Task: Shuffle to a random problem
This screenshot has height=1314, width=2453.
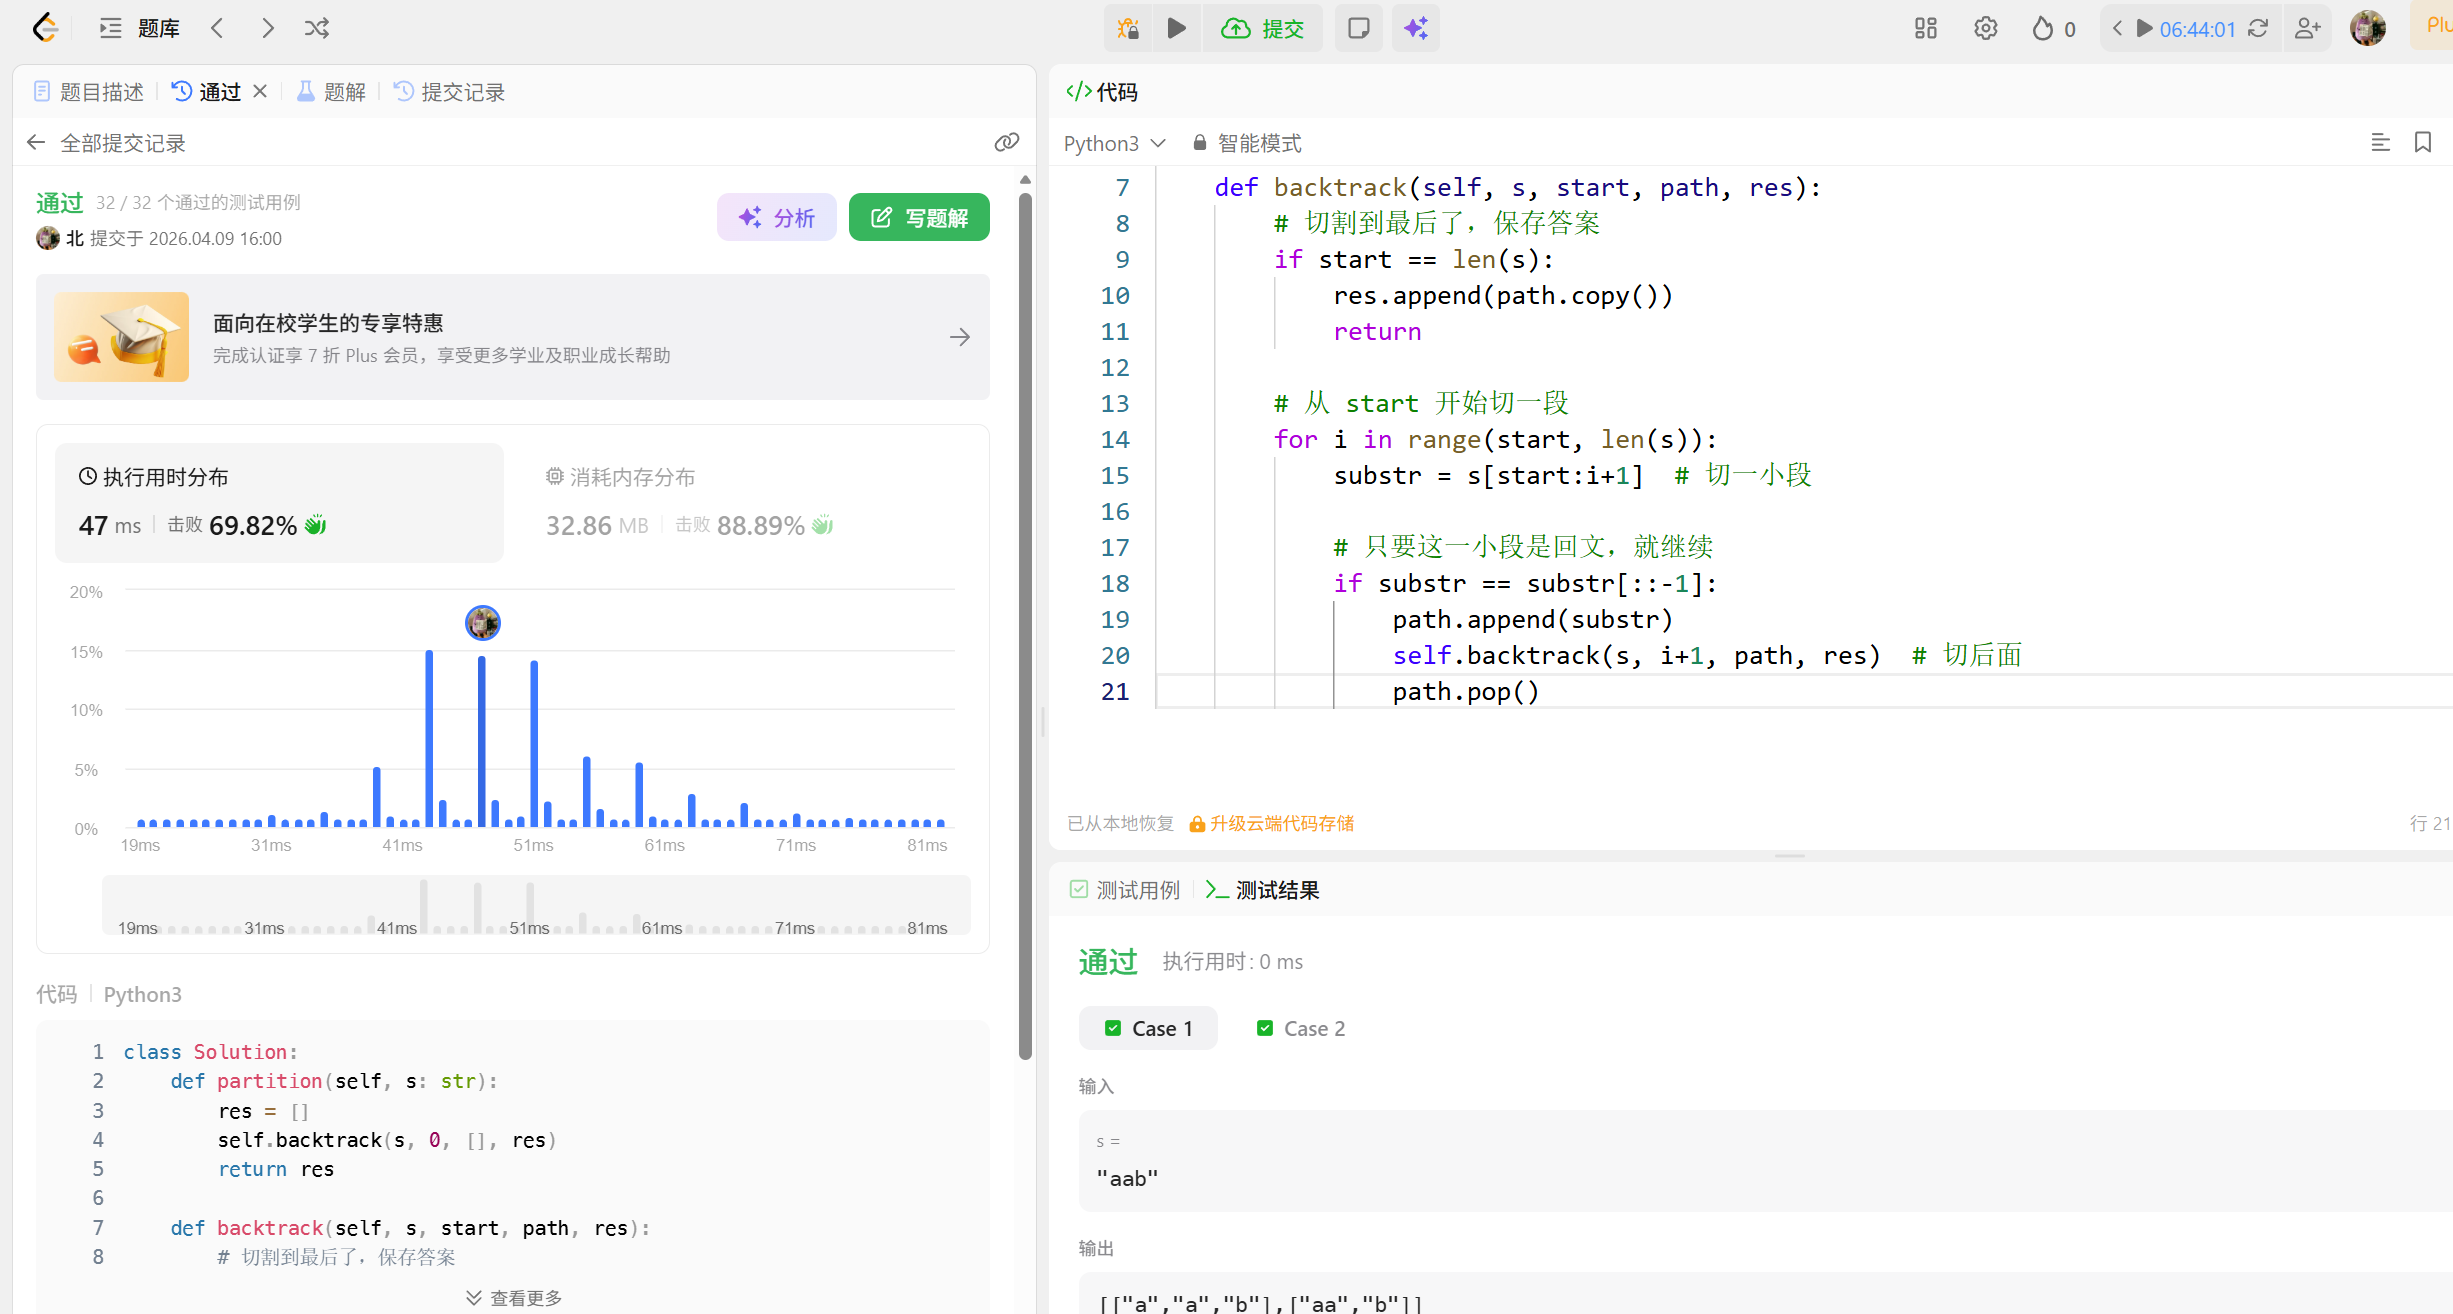Action: point(317,28)
